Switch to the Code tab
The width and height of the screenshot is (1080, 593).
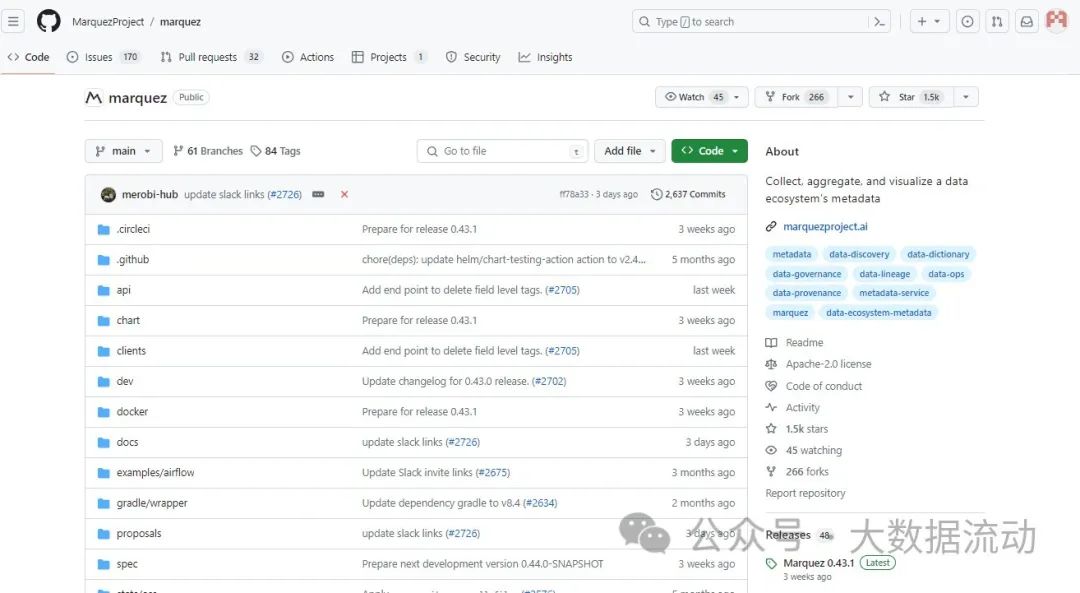point(29,57)
